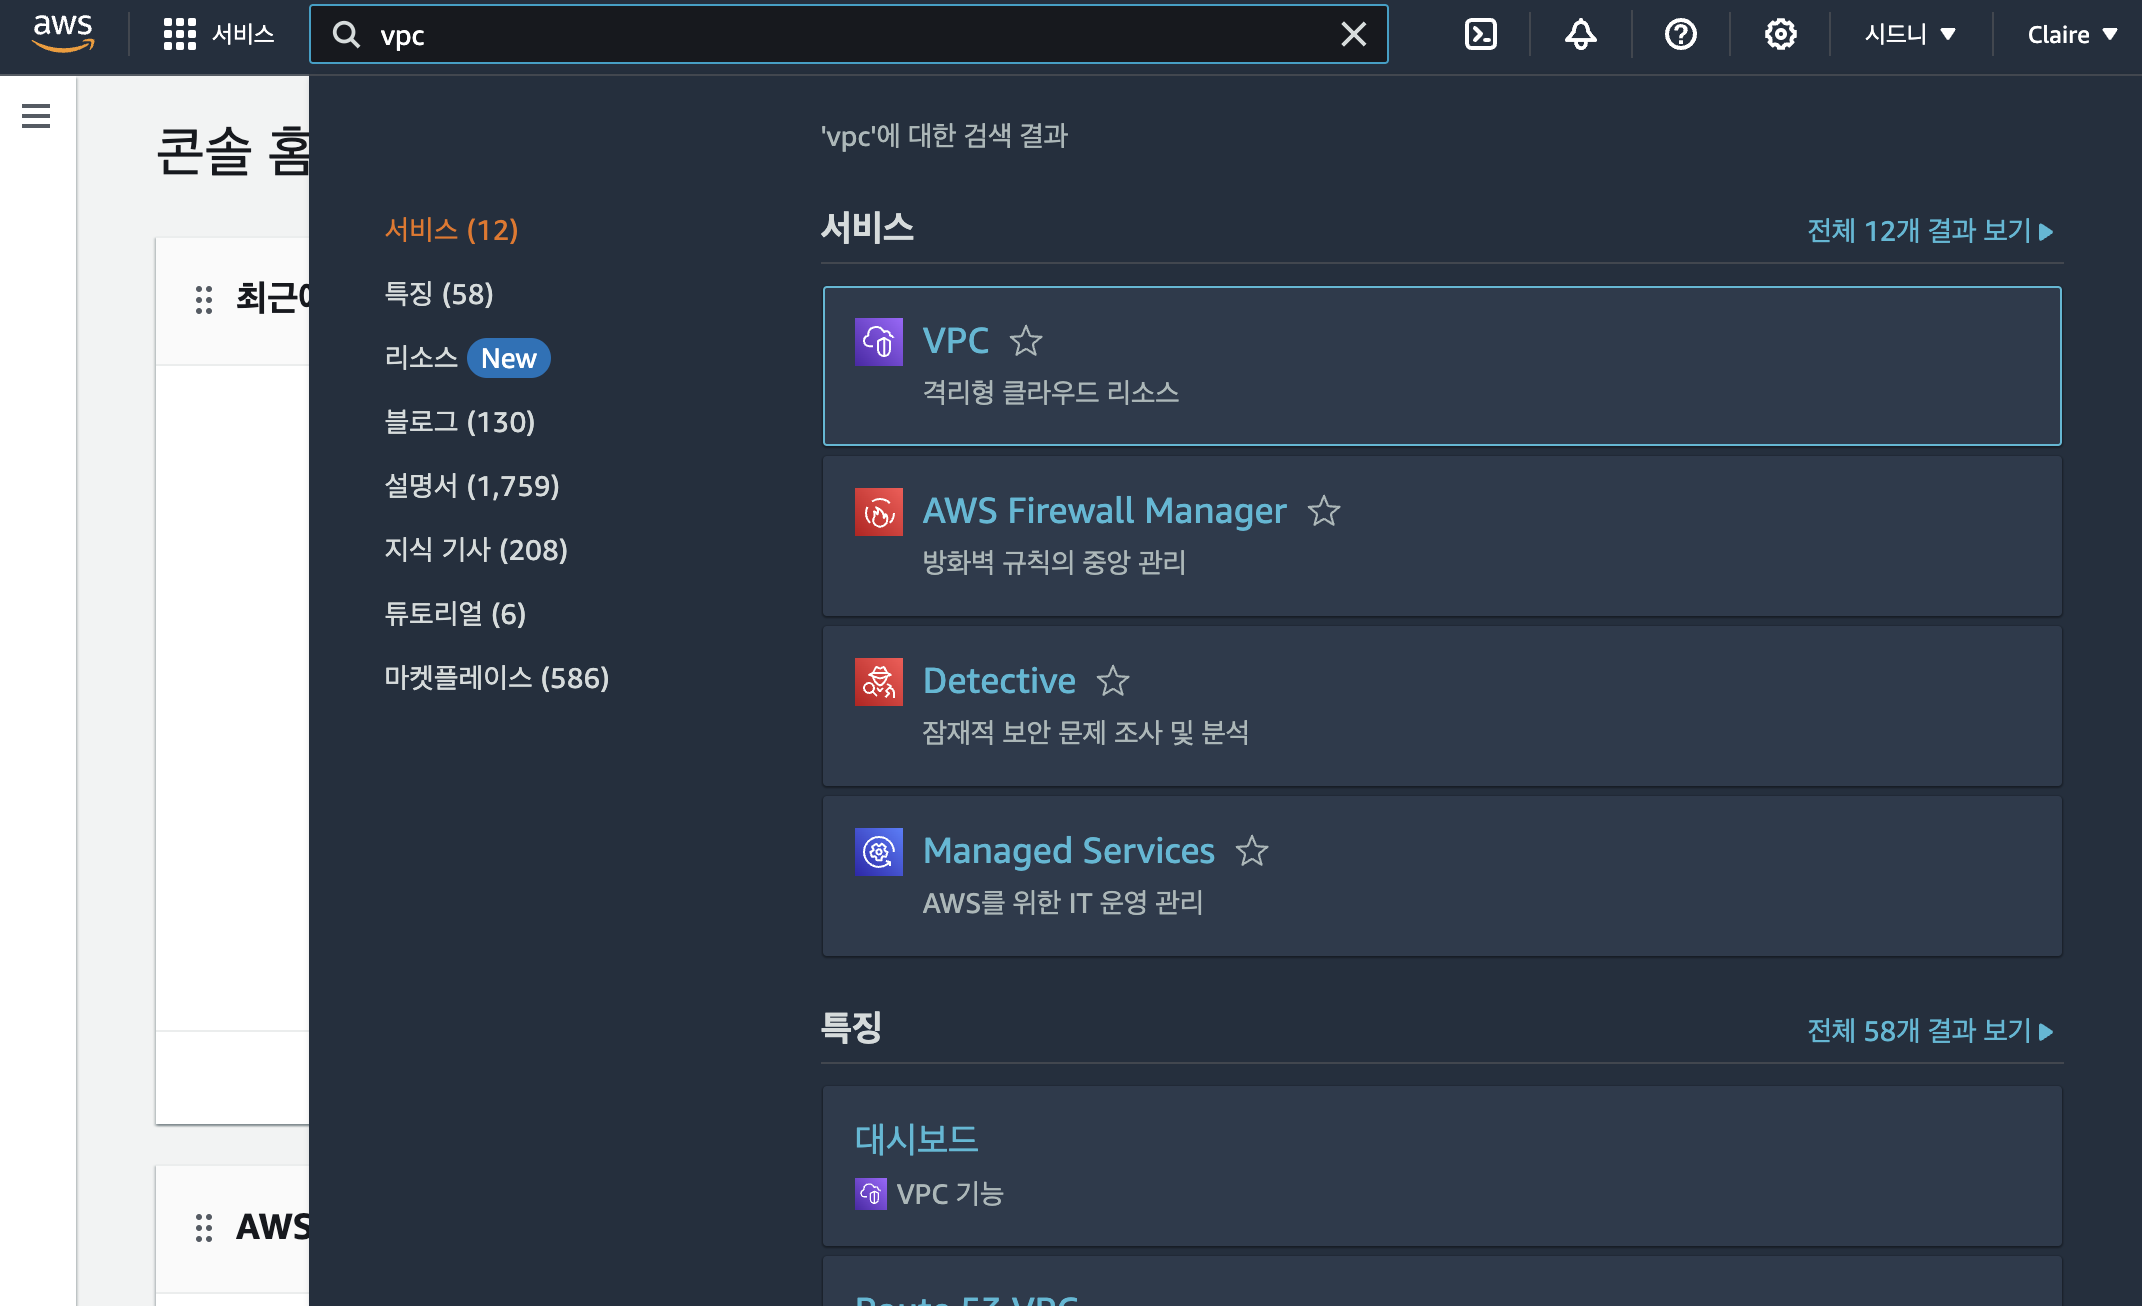Image resolution: width=2142 pixels, height=1306 pixels.
Task: View all 58 feature results link
Action: 1930,1031
